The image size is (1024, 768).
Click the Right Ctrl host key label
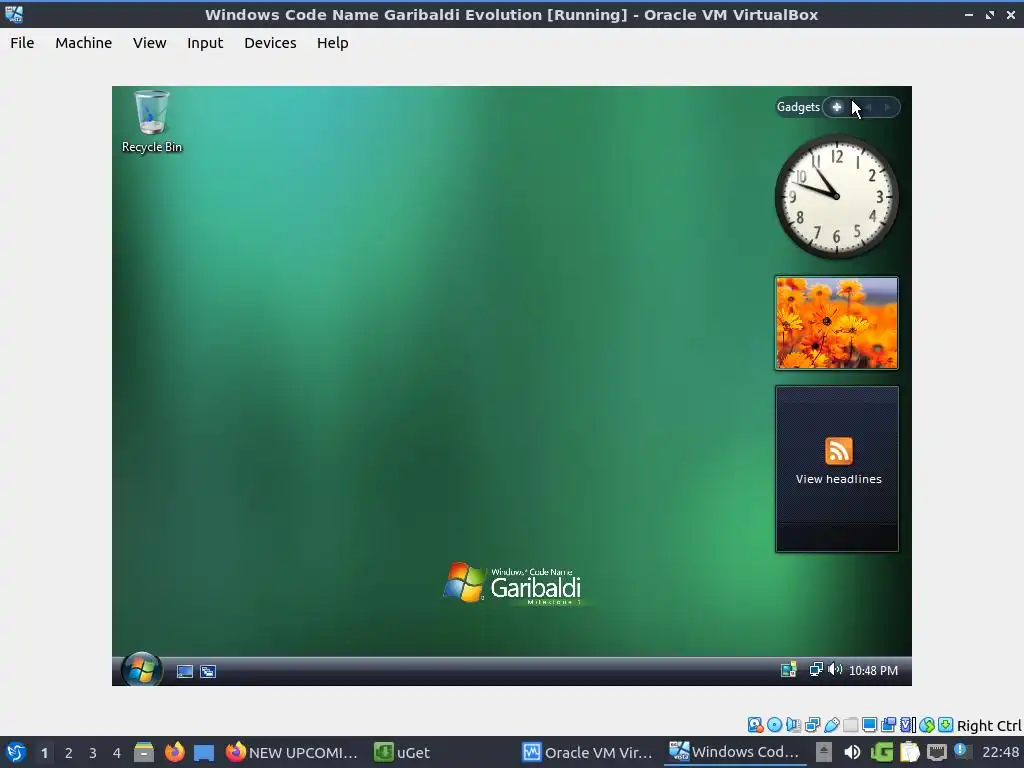(x=989, y=726)
